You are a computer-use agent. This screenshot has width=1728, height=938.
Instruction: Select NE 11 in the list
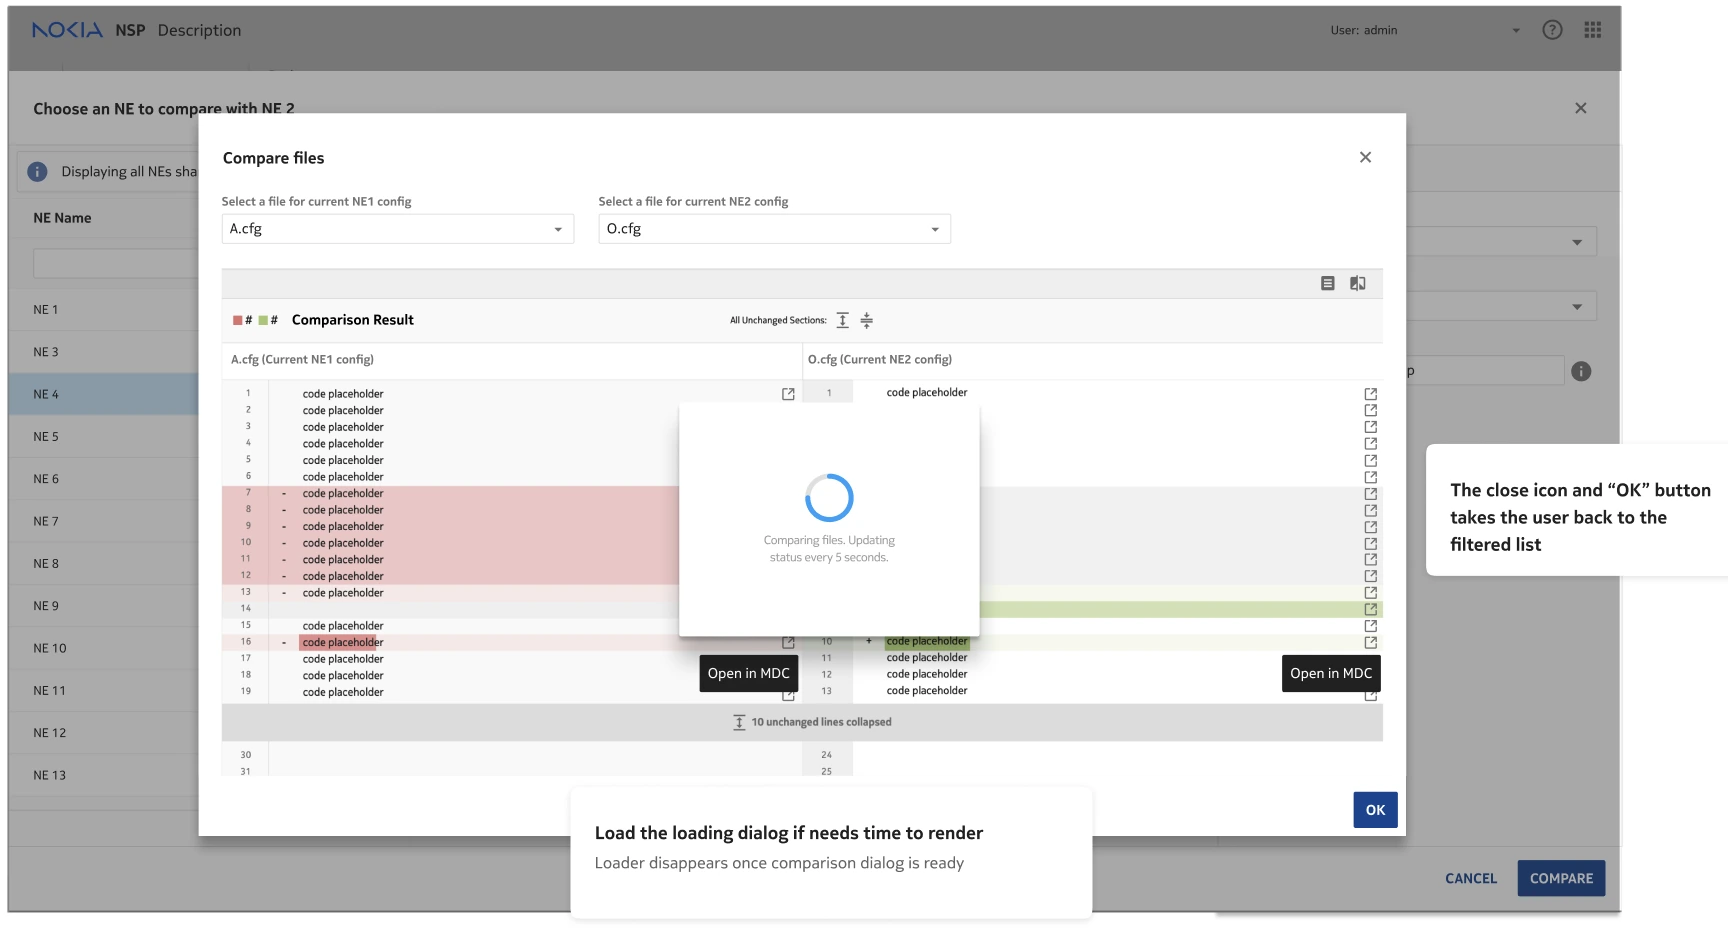click(x=104, y=691)
